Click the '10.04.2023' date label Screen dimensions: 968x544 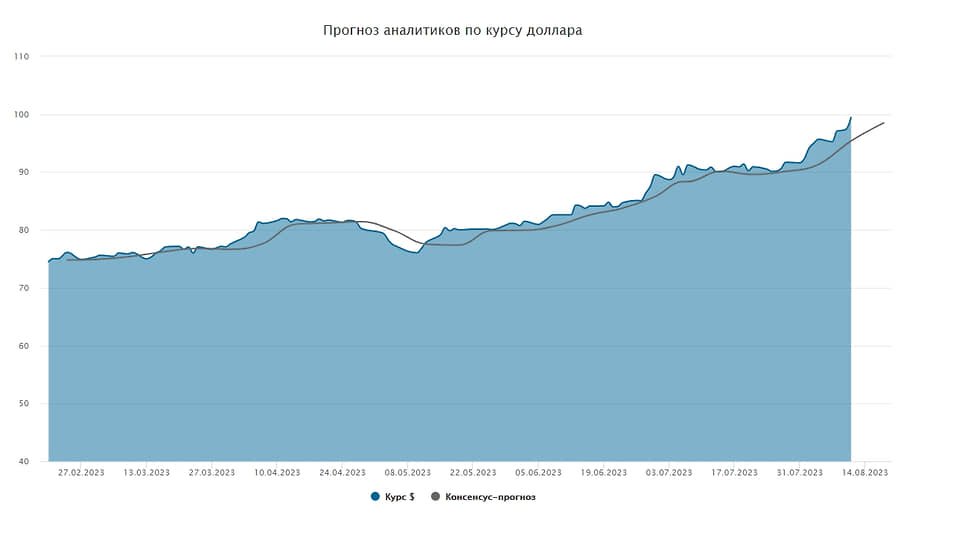coord(277,472)
